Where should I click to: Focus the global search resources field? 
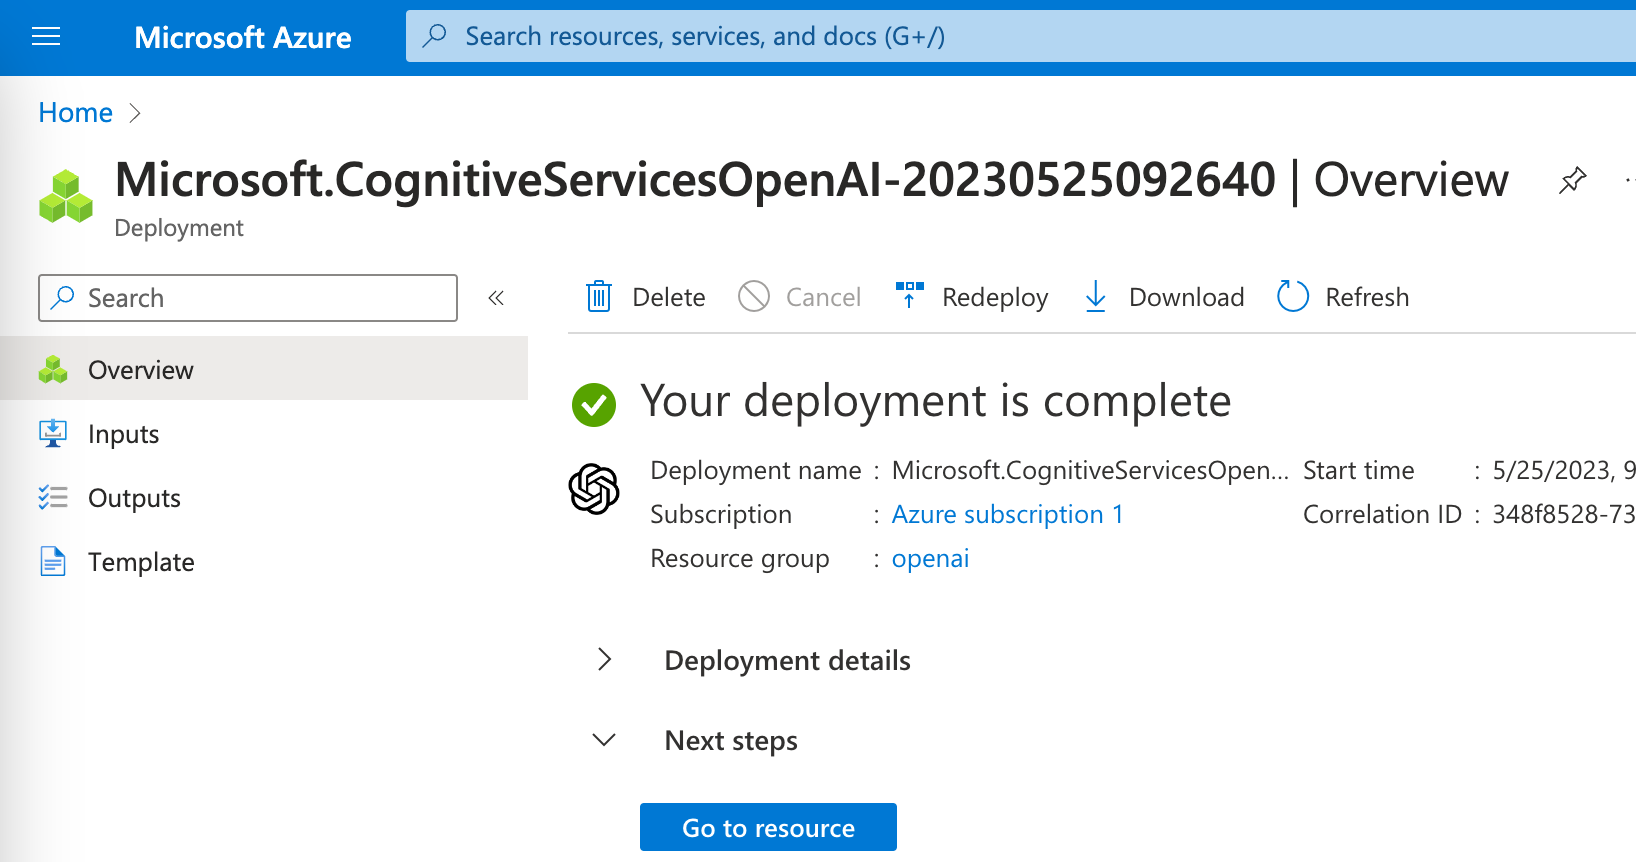(1021, 36)
